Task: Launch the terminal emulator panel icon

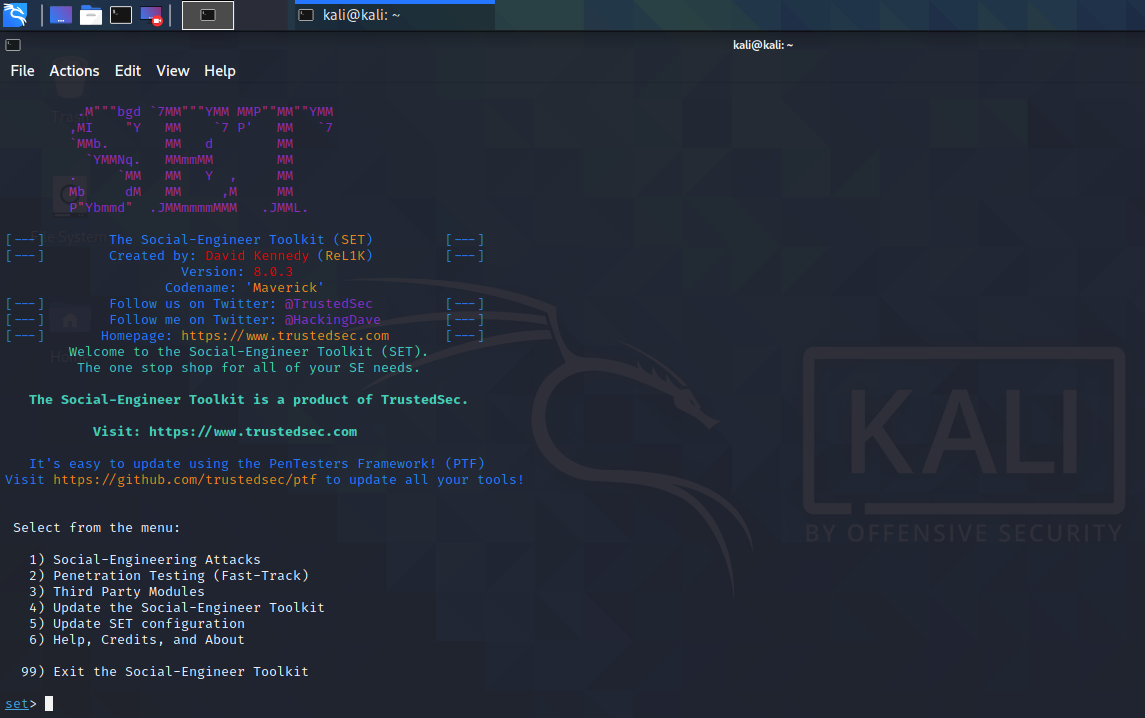Action: coord(121,15)
